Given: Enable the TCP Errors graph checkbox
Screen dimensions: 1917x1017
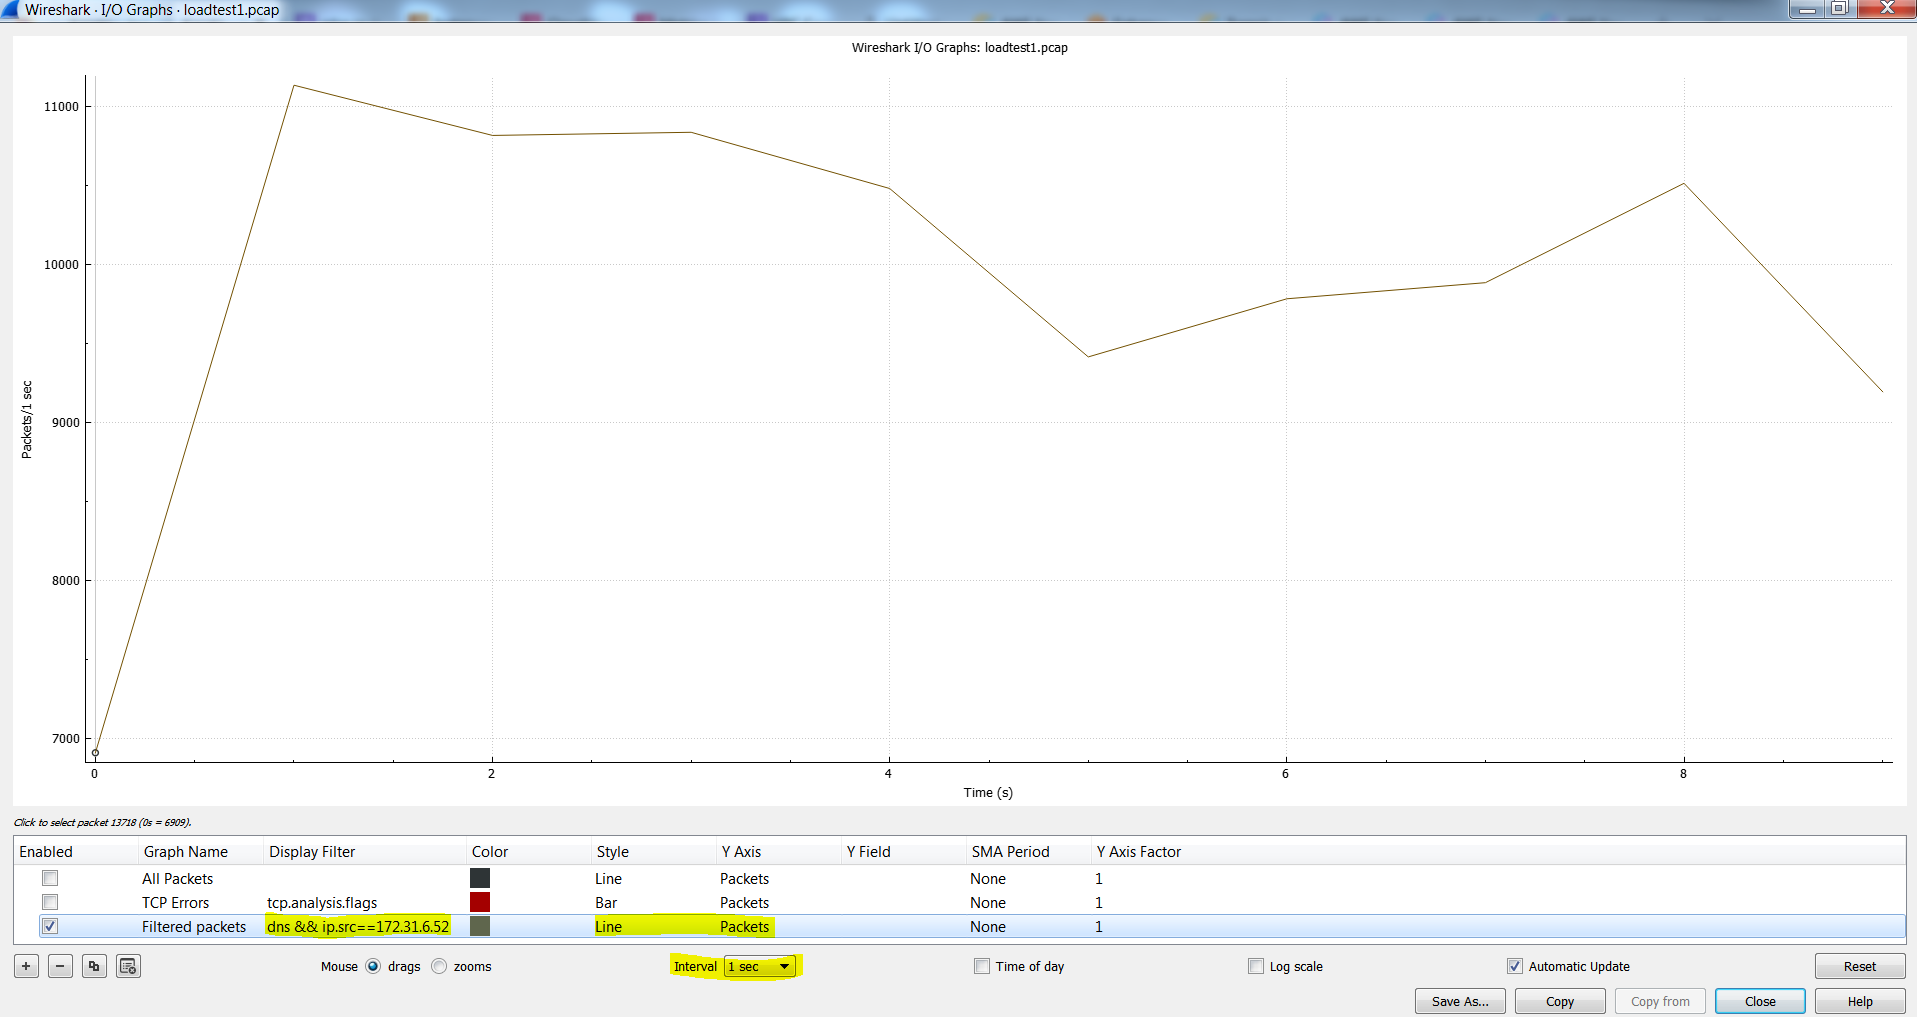Looking at the screenshot, I should point(50,902).
